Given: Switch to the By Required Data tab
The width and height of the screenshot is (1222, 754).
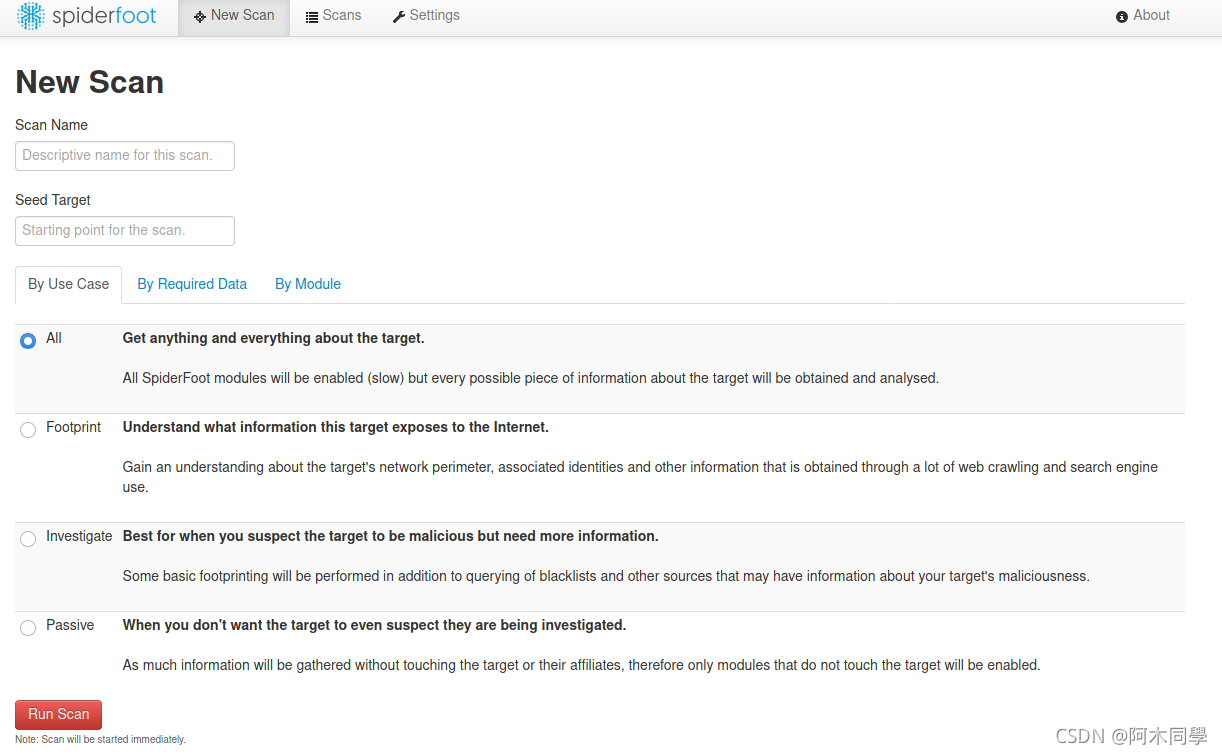Looking at the screenshot, I should tap(192, 284).
